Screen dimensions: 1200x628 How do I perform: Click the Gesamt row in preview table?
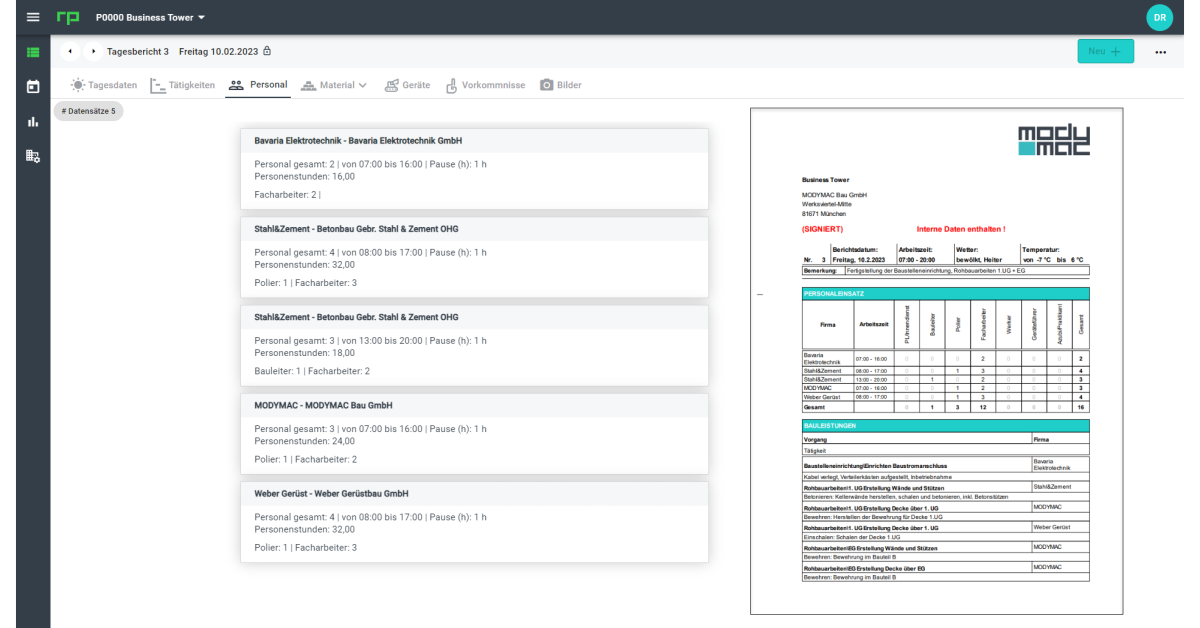pyautogui.click(x=946, y=408)
